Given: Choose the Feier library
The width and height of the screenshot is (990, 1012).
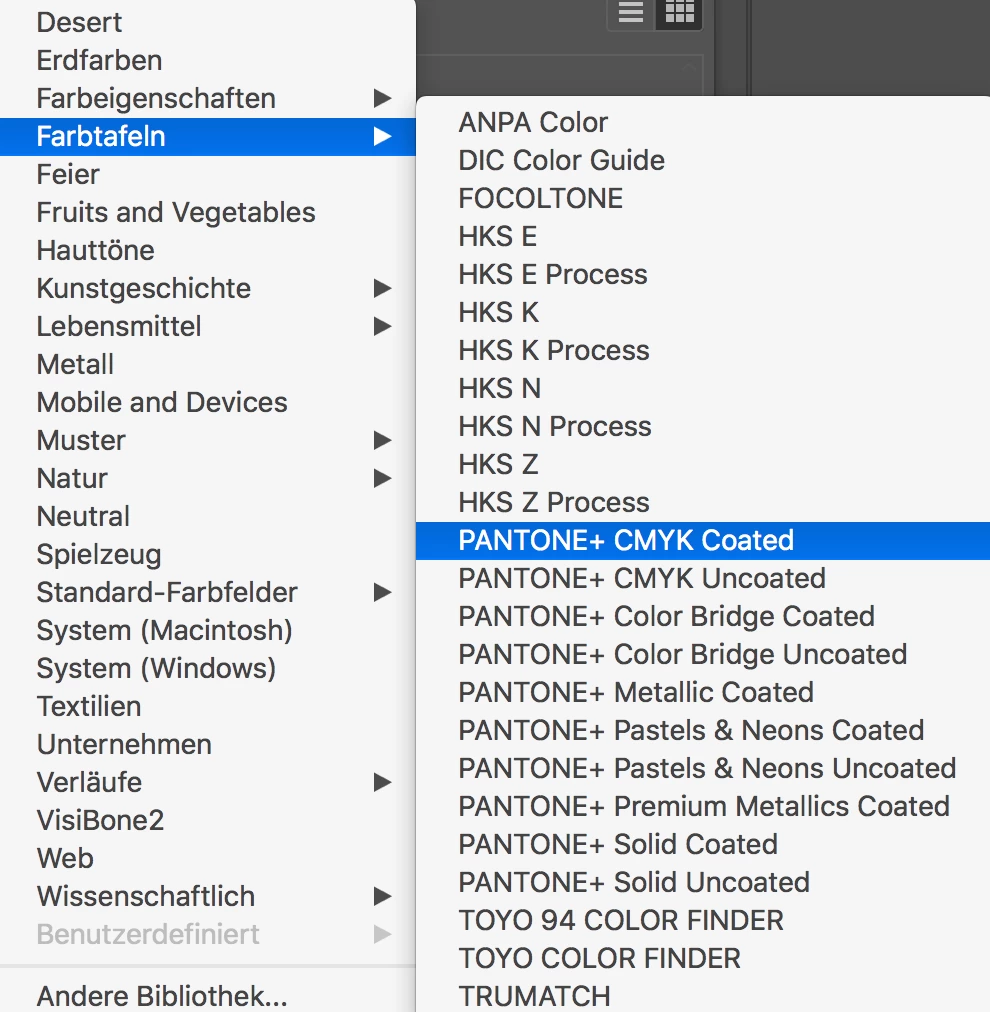Looking at the screenshot, I should pos(208,175).
